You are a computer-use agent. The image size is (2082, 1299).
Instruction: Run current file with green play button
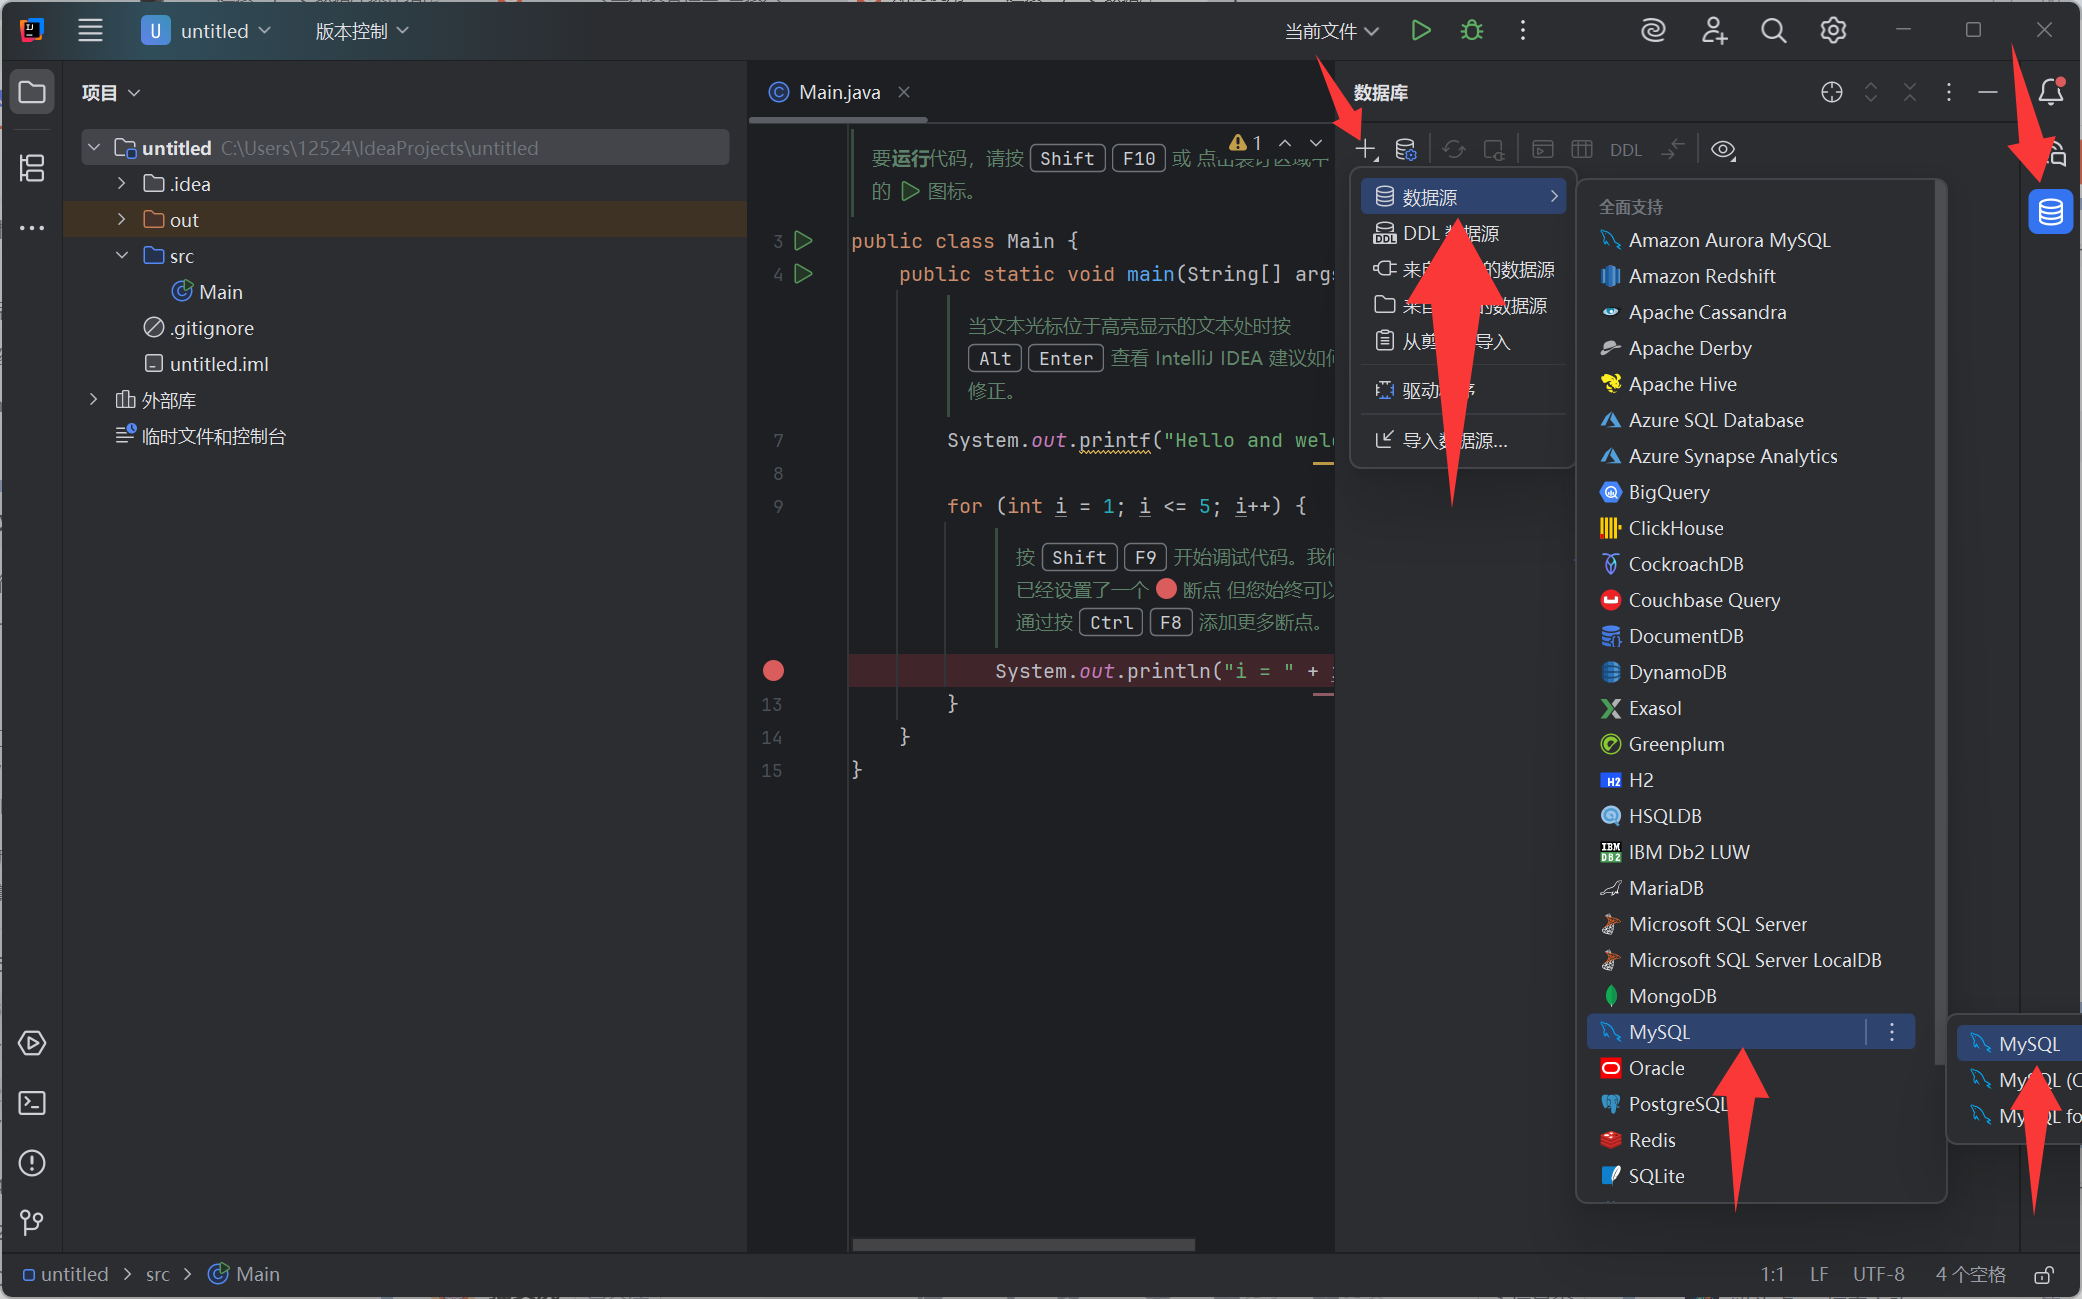tap(1420, 31)
